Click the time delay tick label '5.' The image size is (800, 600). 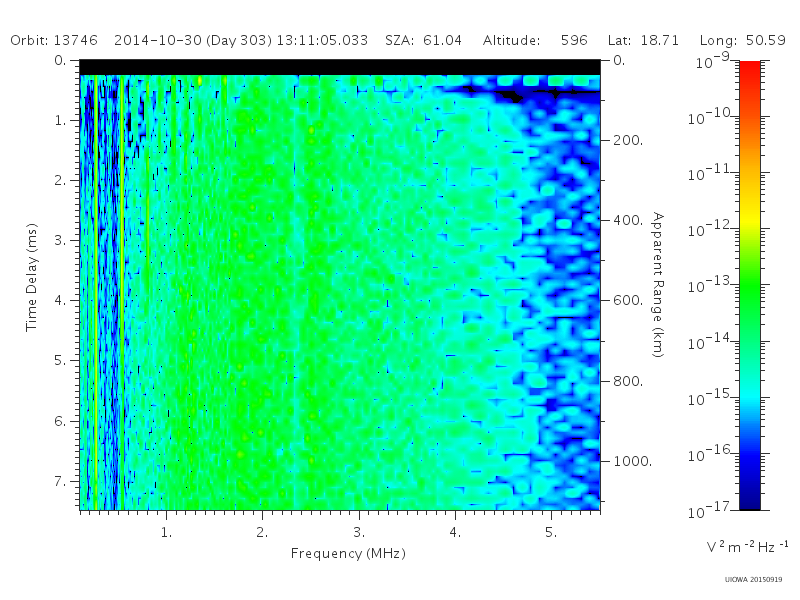pyautogui.click(x=60, y=360)
